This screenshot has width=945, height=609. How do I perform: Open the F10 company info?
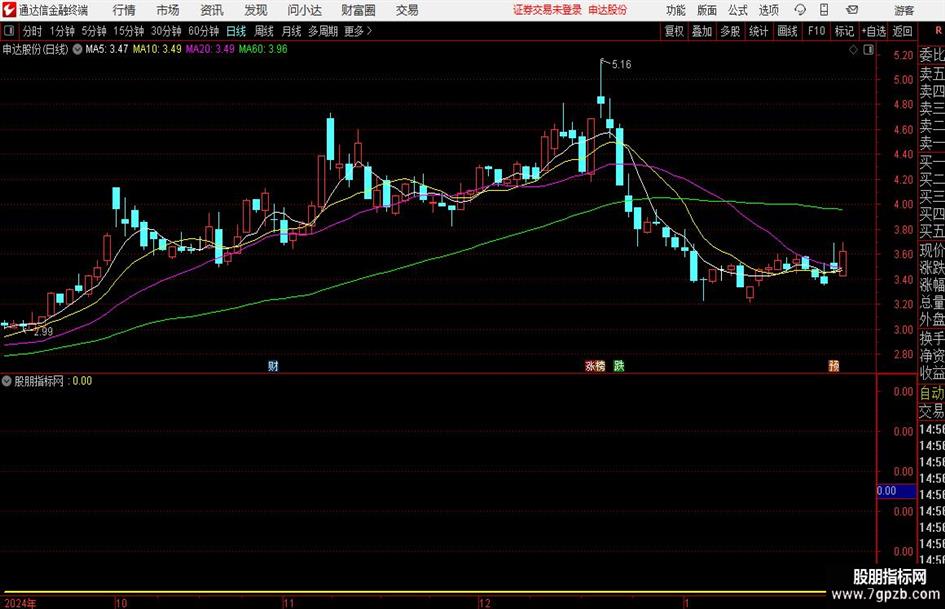[817, 31]
